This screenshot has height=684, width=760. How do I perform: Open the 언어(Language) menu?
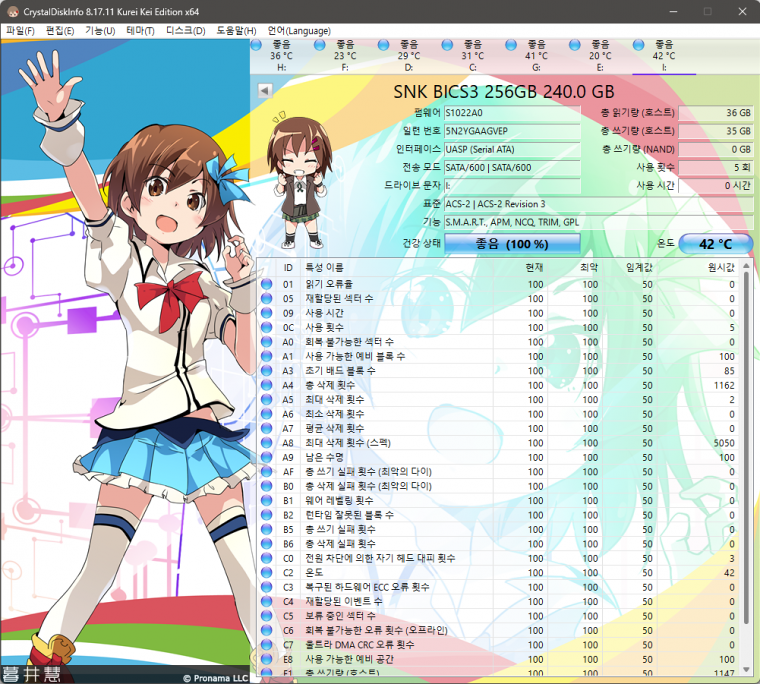point(299,31)
